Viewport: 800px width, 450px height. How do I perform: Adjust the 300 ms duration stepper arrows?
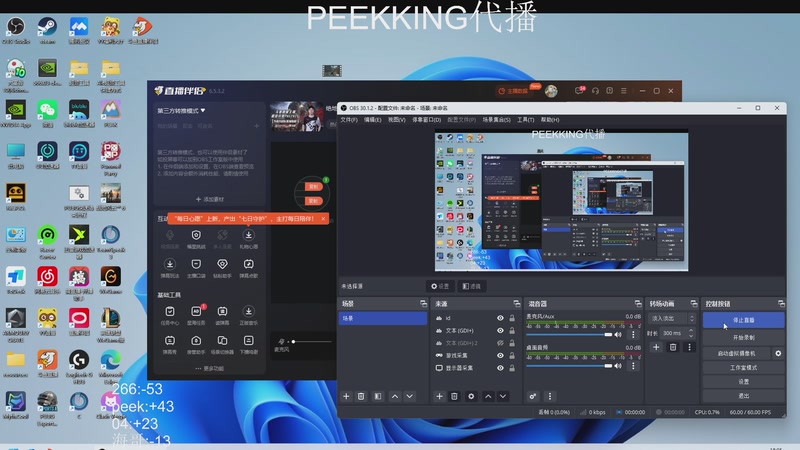click(691, 333)
